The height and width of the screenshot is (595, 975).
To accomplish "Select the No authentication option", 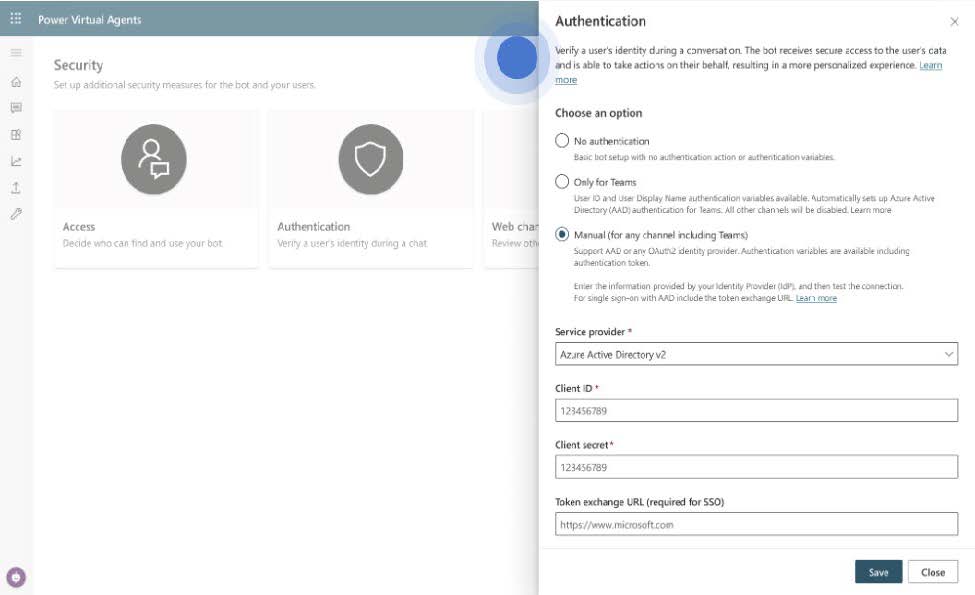I will pyautogui.click(x=562, y=141).
